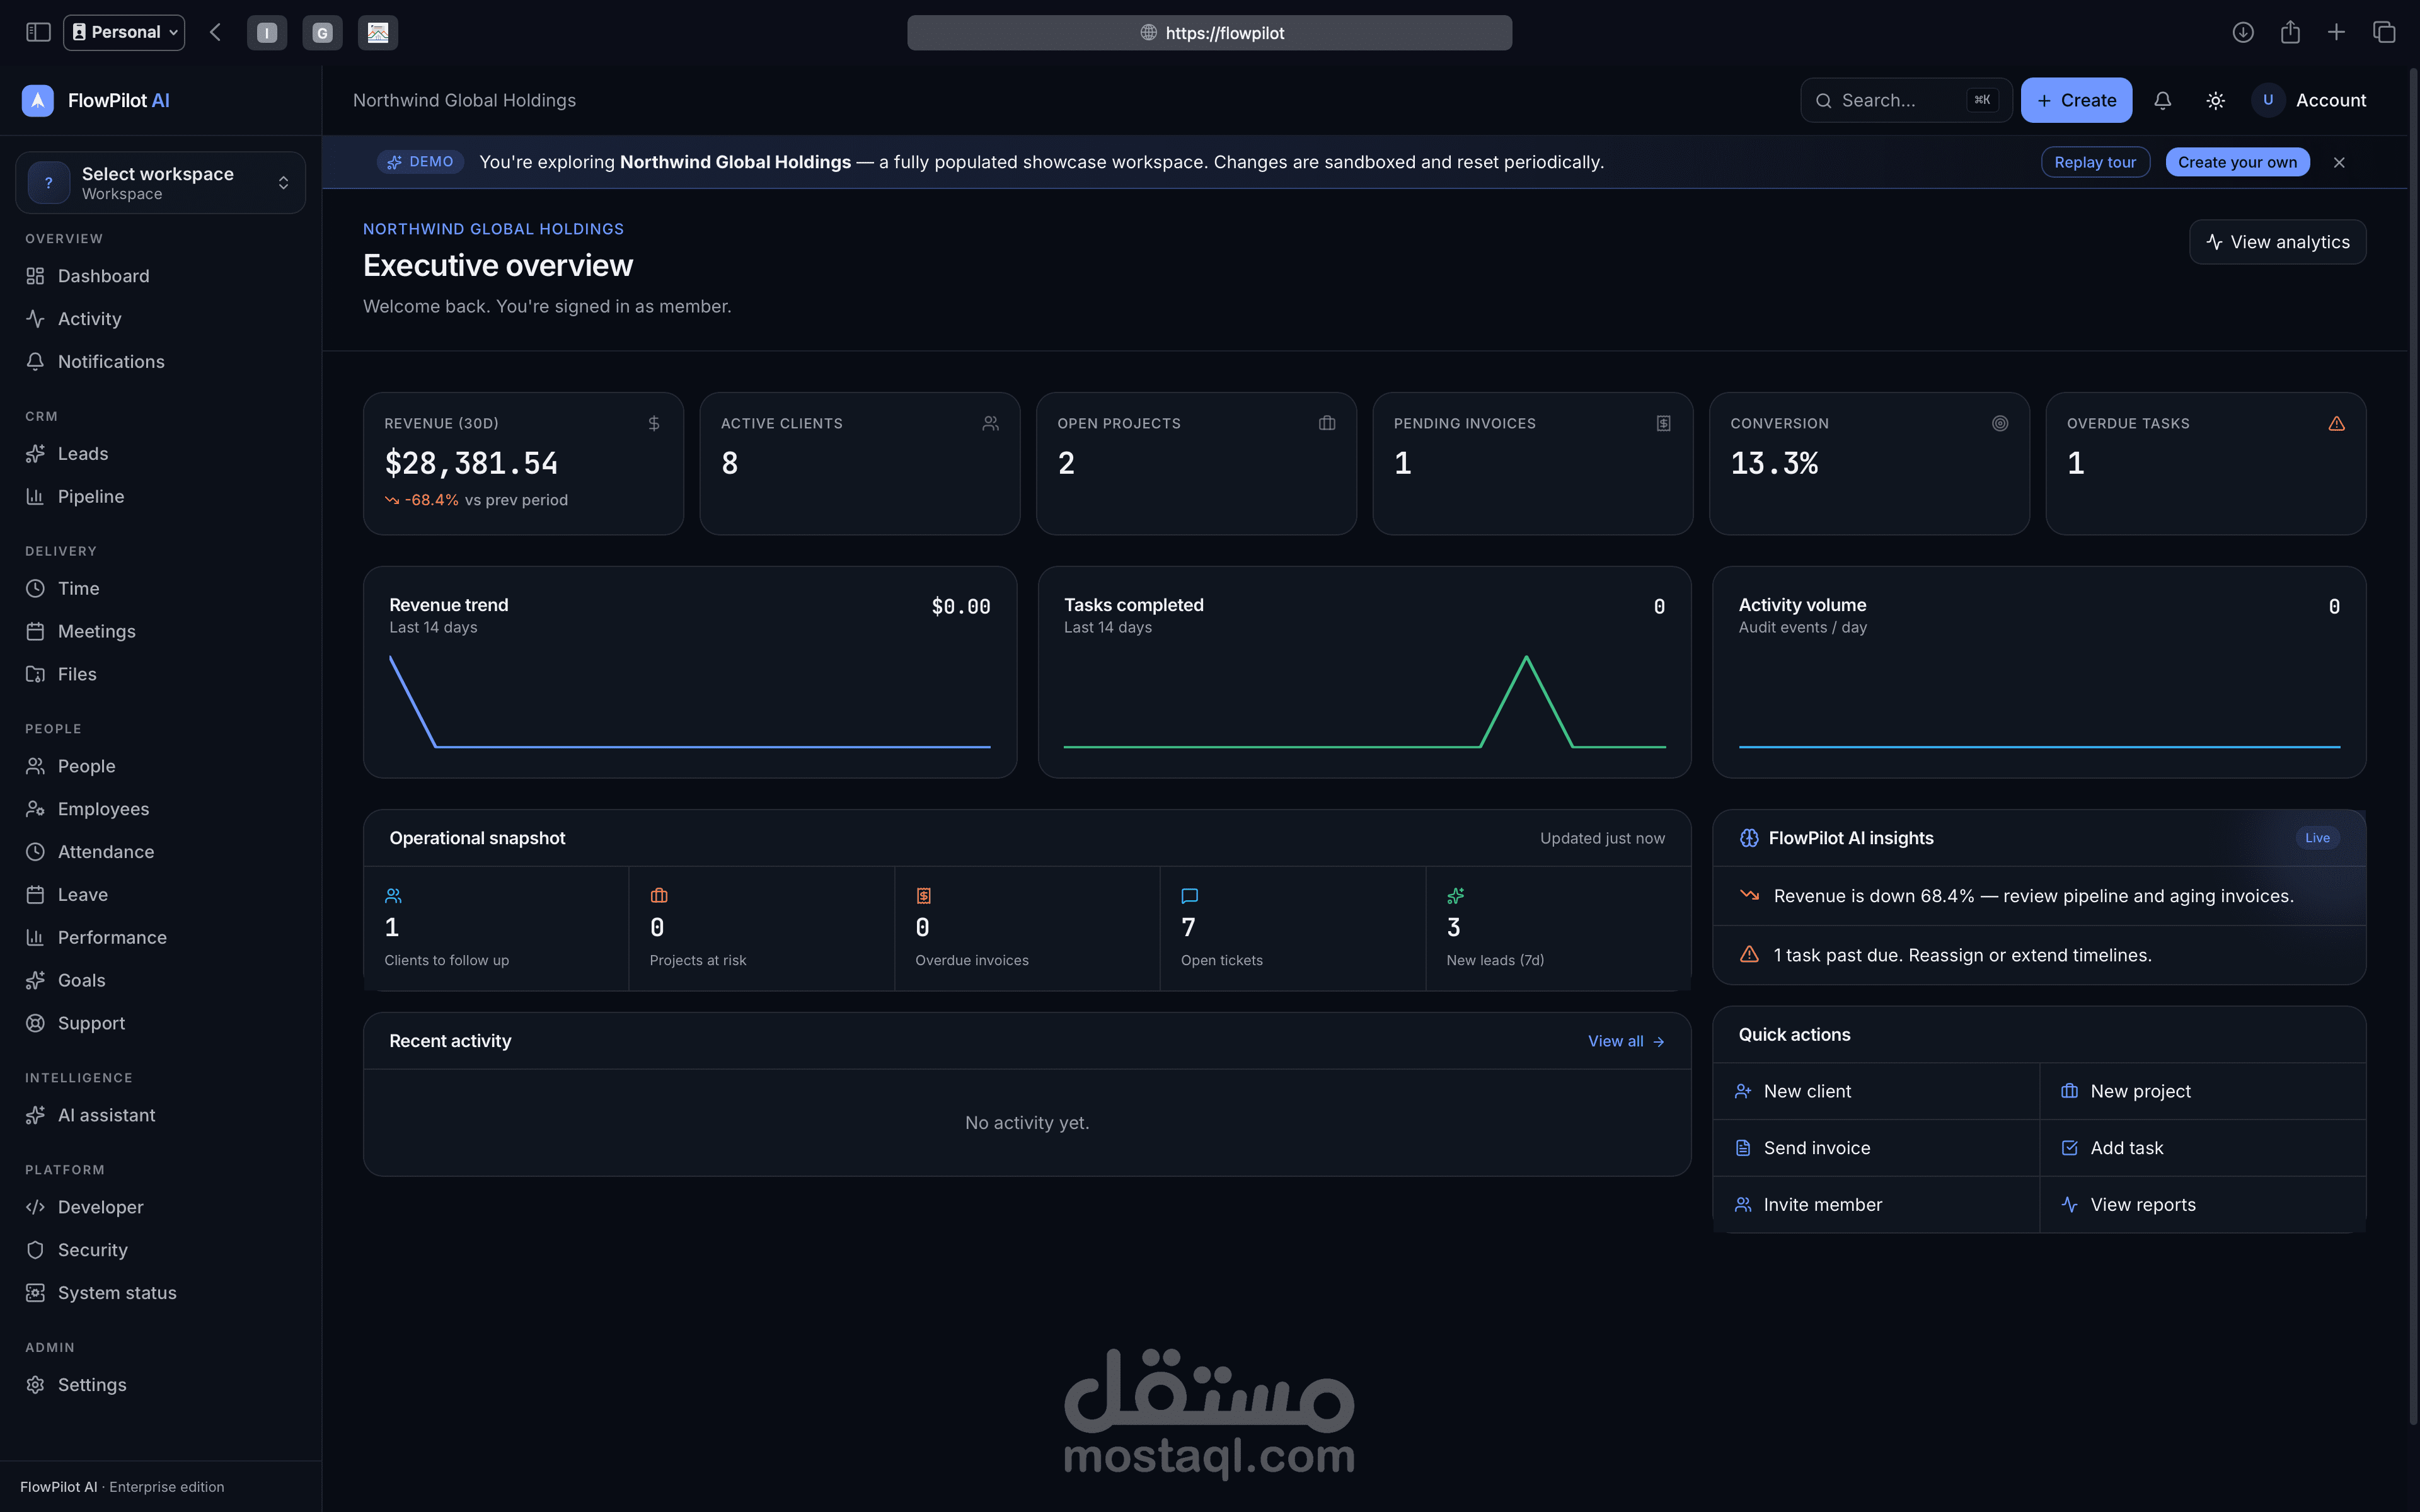2420x1512 pixels.
Task: Show the browser tab overview icon
Action: (x=2384, y=32)
